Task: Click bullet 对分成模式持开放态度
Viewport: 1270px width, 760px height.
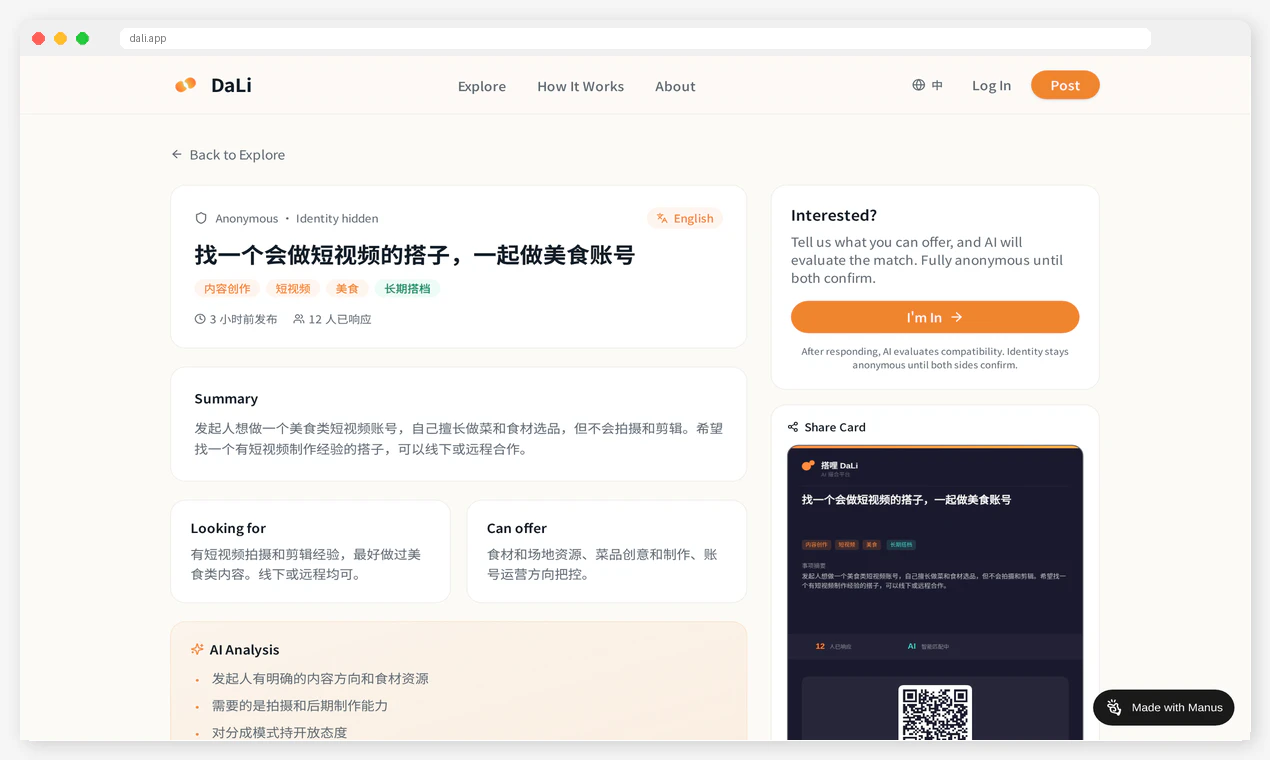Action: coord(280,733)
